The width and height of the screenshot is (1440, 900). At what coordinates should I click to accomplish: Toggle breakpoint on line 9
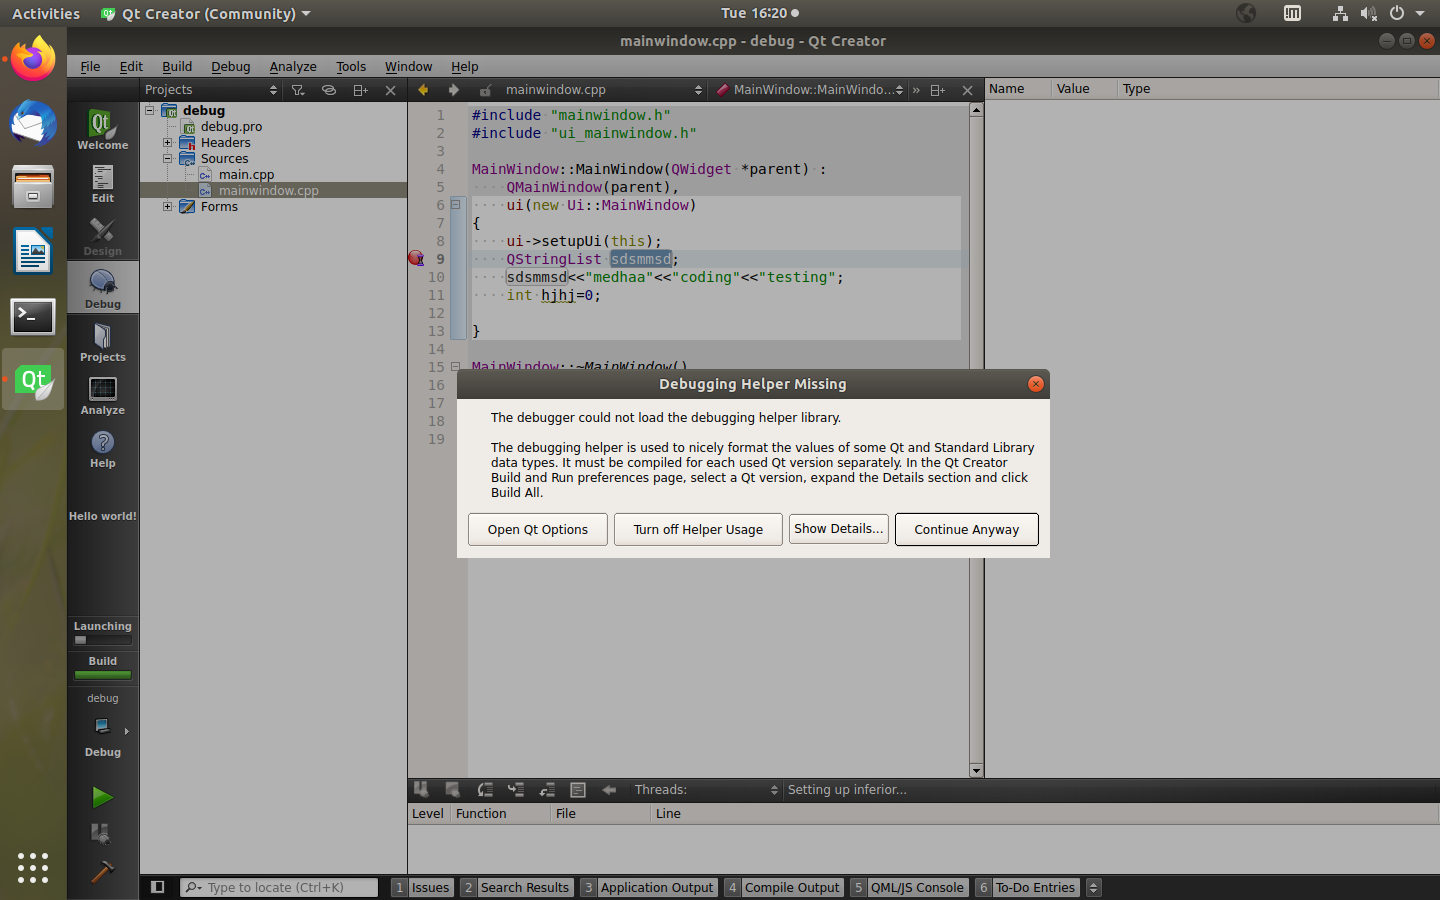pos(417,259)
